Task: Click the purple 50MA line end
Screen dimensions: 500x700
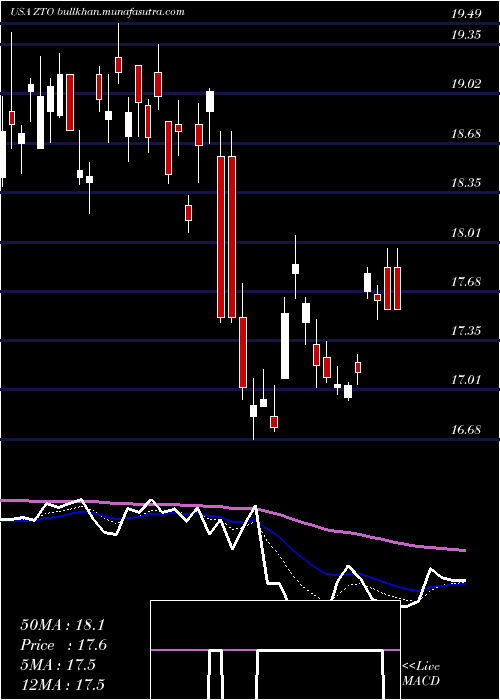Action: click(x=463, y=550)
